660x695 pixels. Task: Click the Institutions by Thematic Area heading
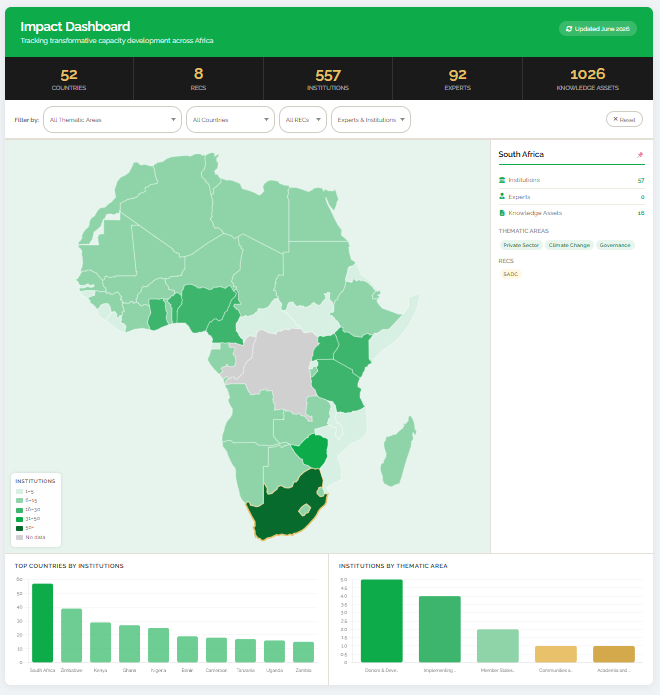click(393, 566)
